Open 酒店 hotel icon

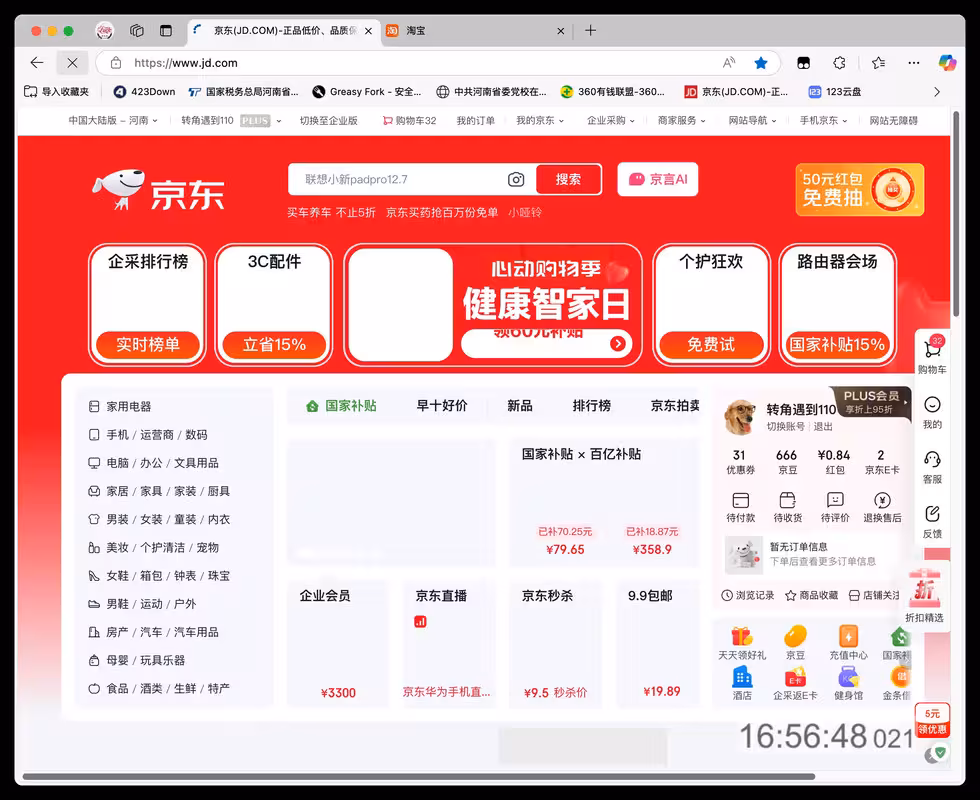(x=742, y=683)
